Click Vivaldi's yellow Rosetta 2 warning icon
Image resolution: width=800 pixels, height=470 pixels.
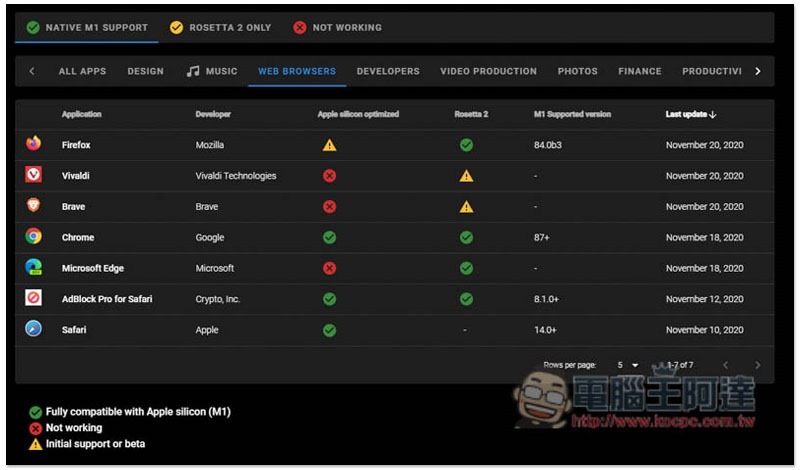(x=466, y=176)
